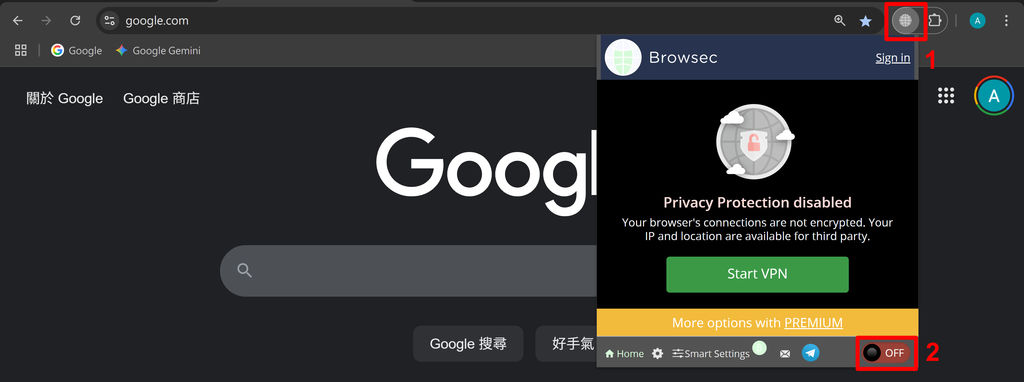Open the Browsec Telegram icon

point(810,353)
